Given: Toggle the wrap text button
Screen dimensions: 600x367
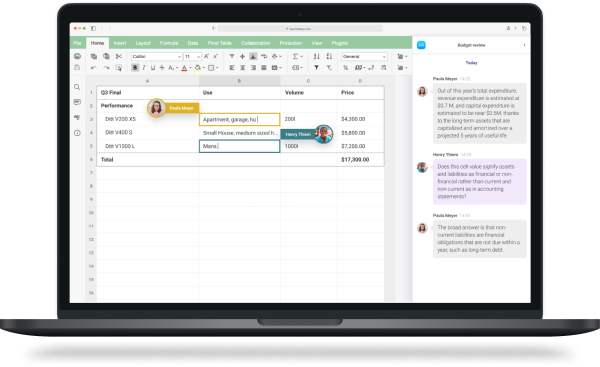Looking at the screenshot, I should [x=264, y=56].
